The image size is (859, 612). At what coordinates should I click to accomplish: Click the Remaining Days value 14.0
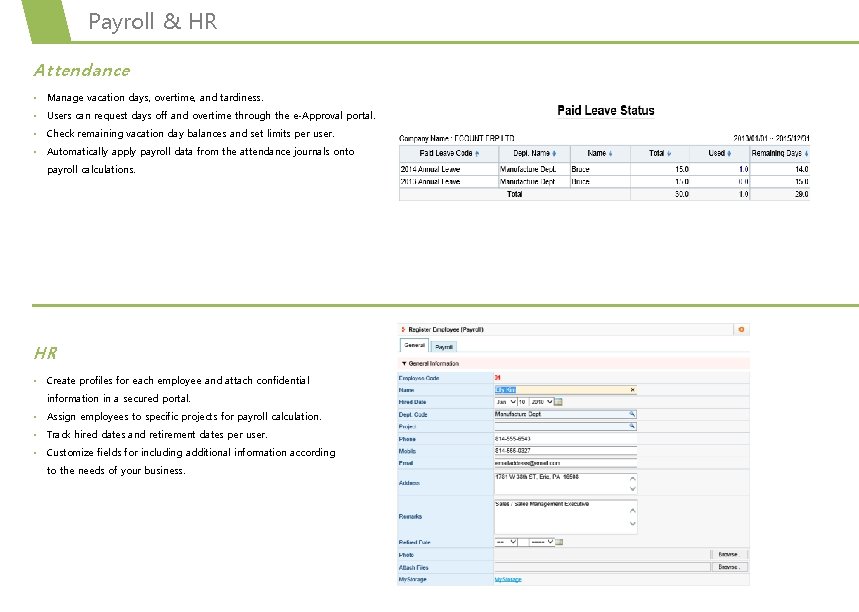tap(801, 169)
